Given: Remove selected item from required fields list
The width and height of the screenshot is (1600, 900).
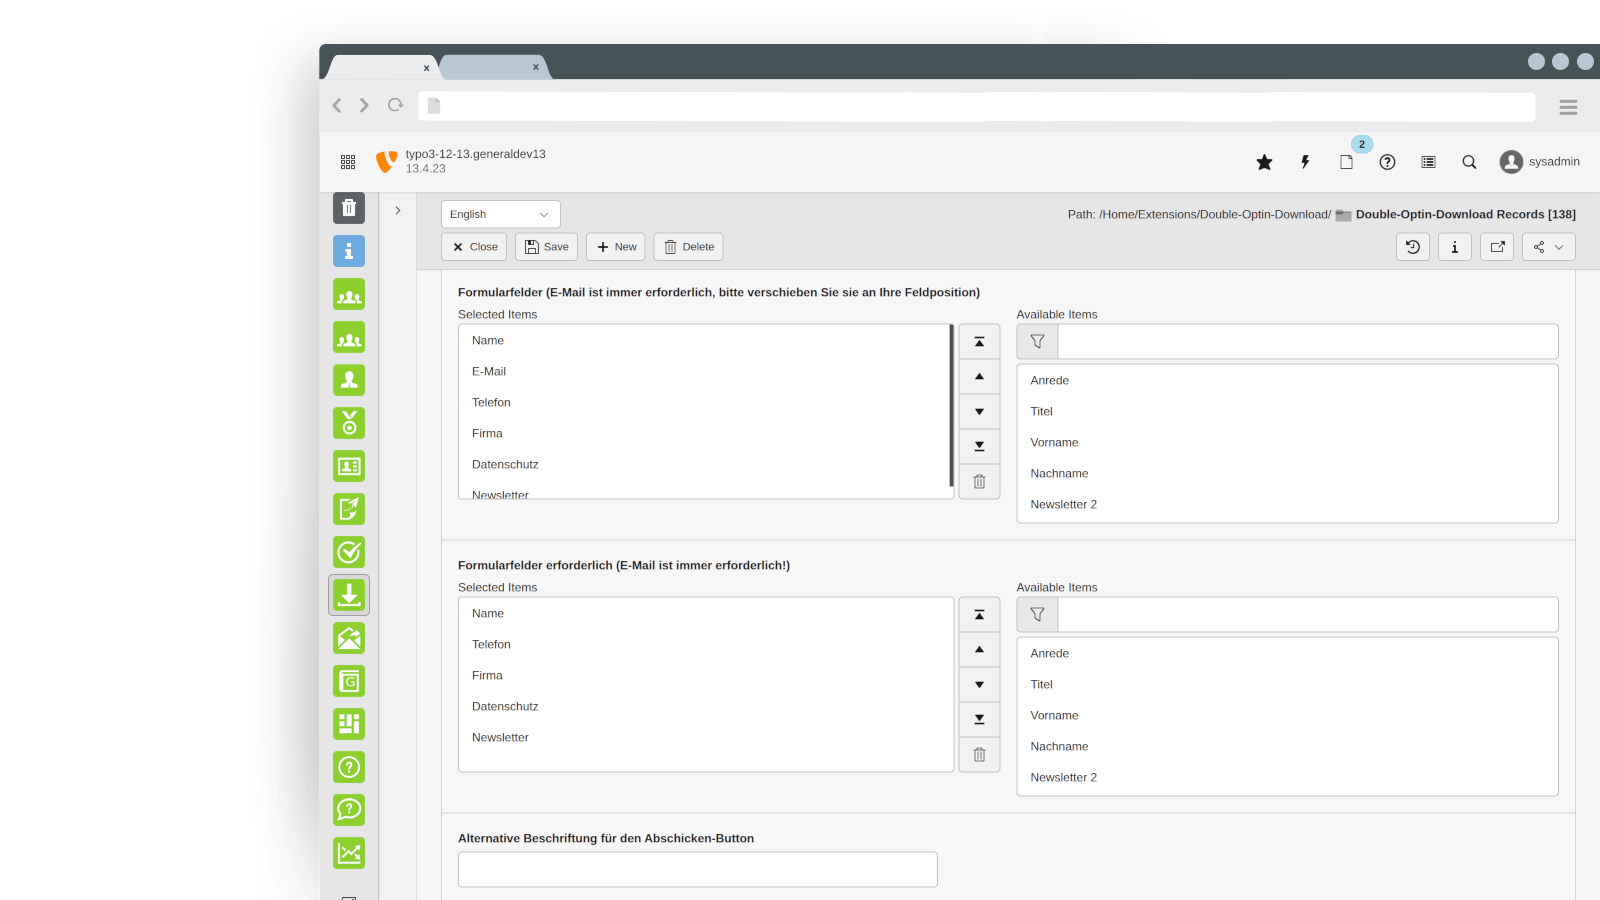Looking at the screenshot, I should (979, 755).
